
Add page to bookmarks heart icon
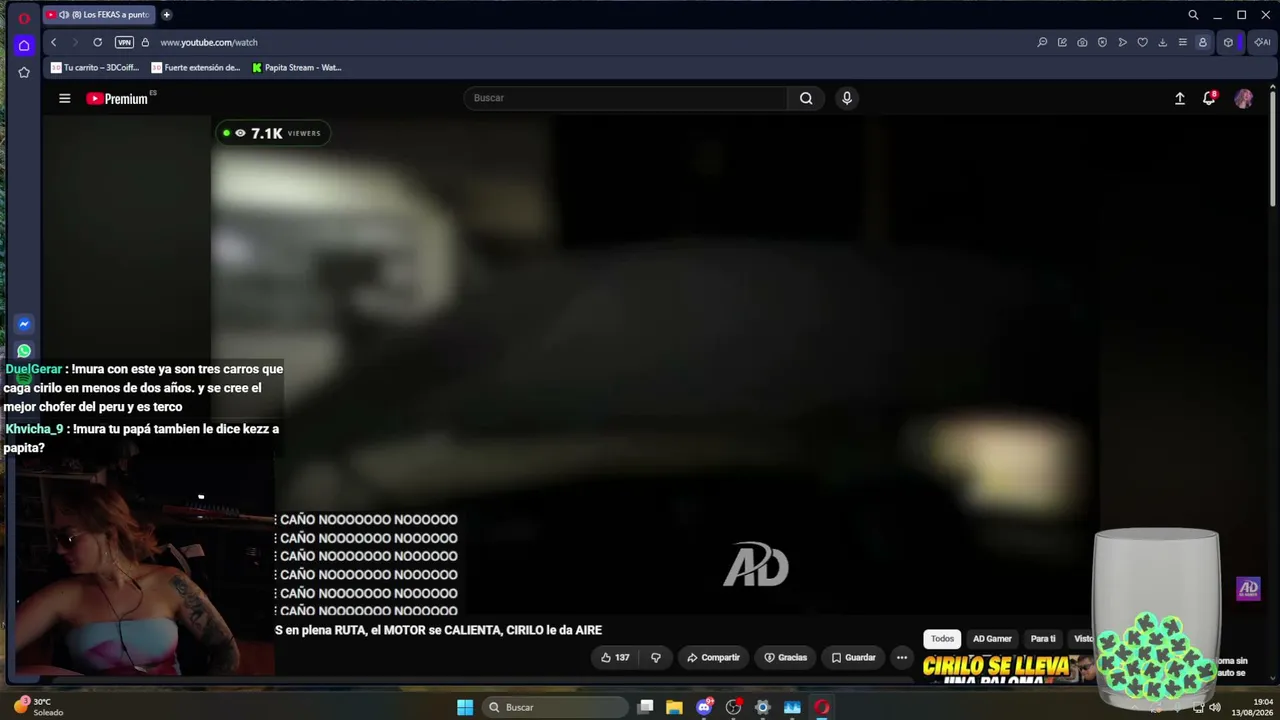point(1142,42)
